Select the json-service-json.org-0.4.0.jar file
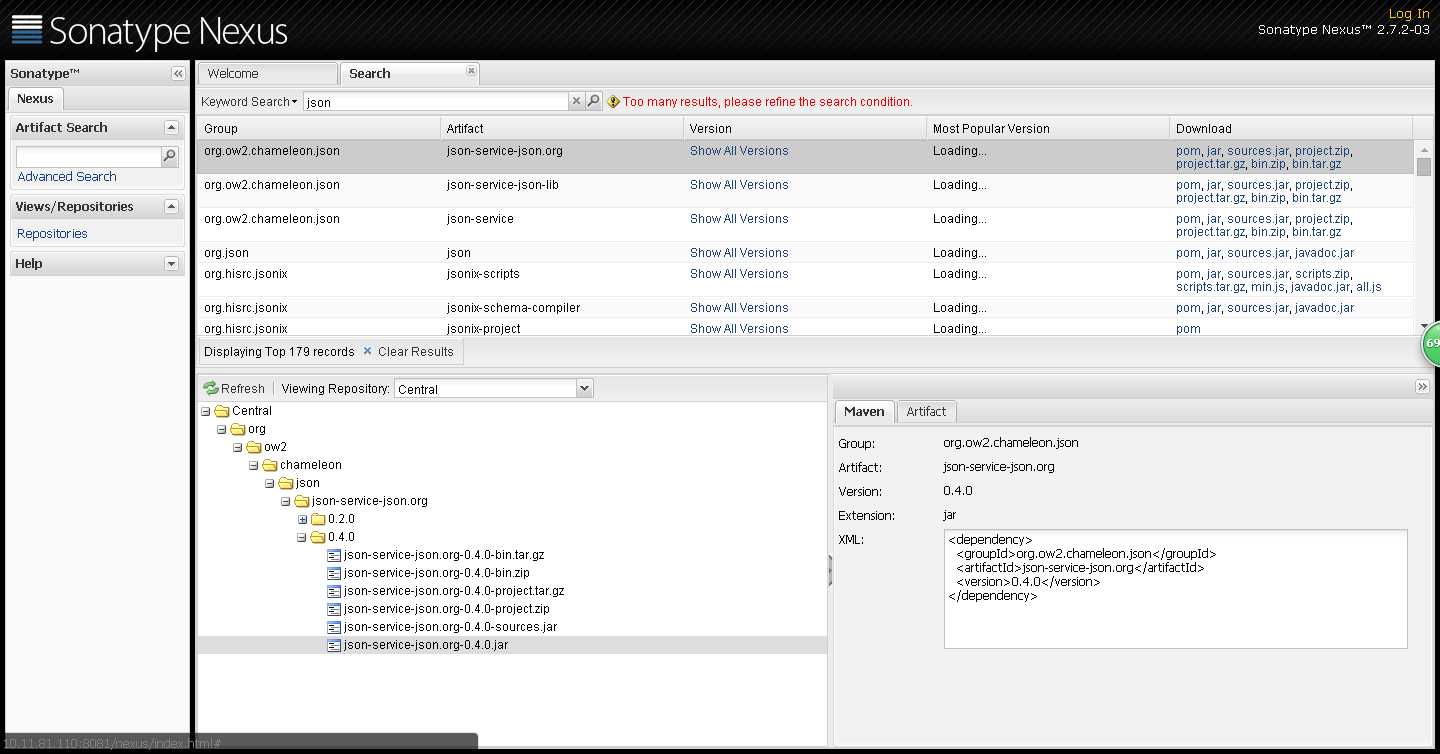The image size is (1440, 754). tap(426, 645)
